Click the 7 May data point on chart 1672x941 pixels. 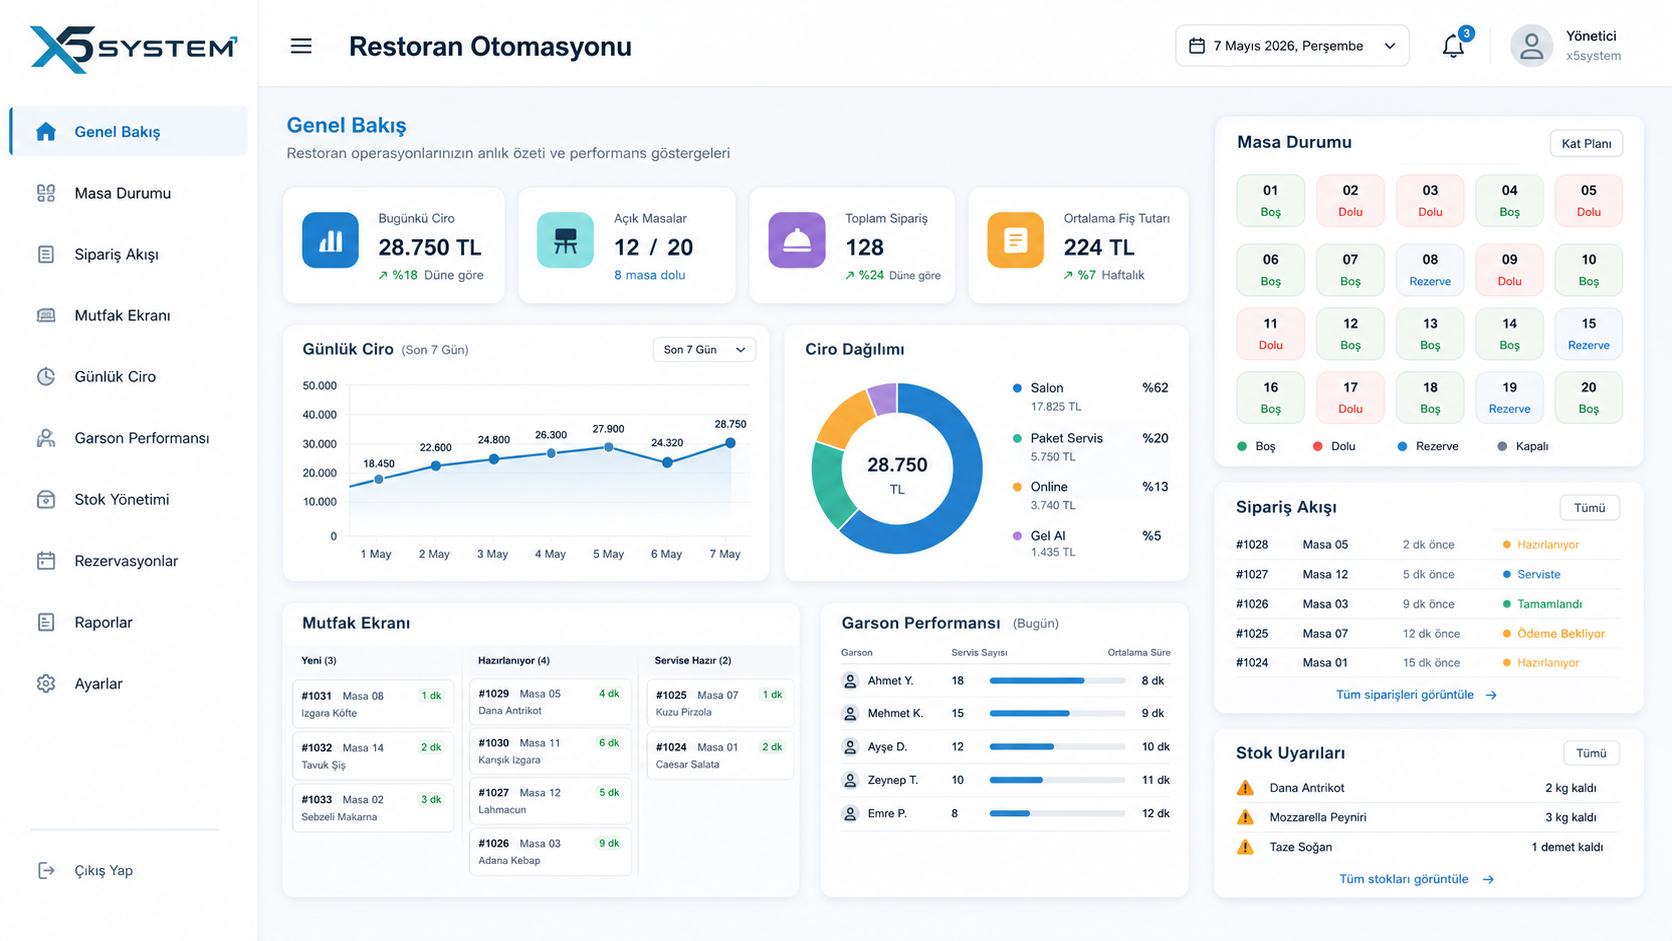(x=730, y=443)
